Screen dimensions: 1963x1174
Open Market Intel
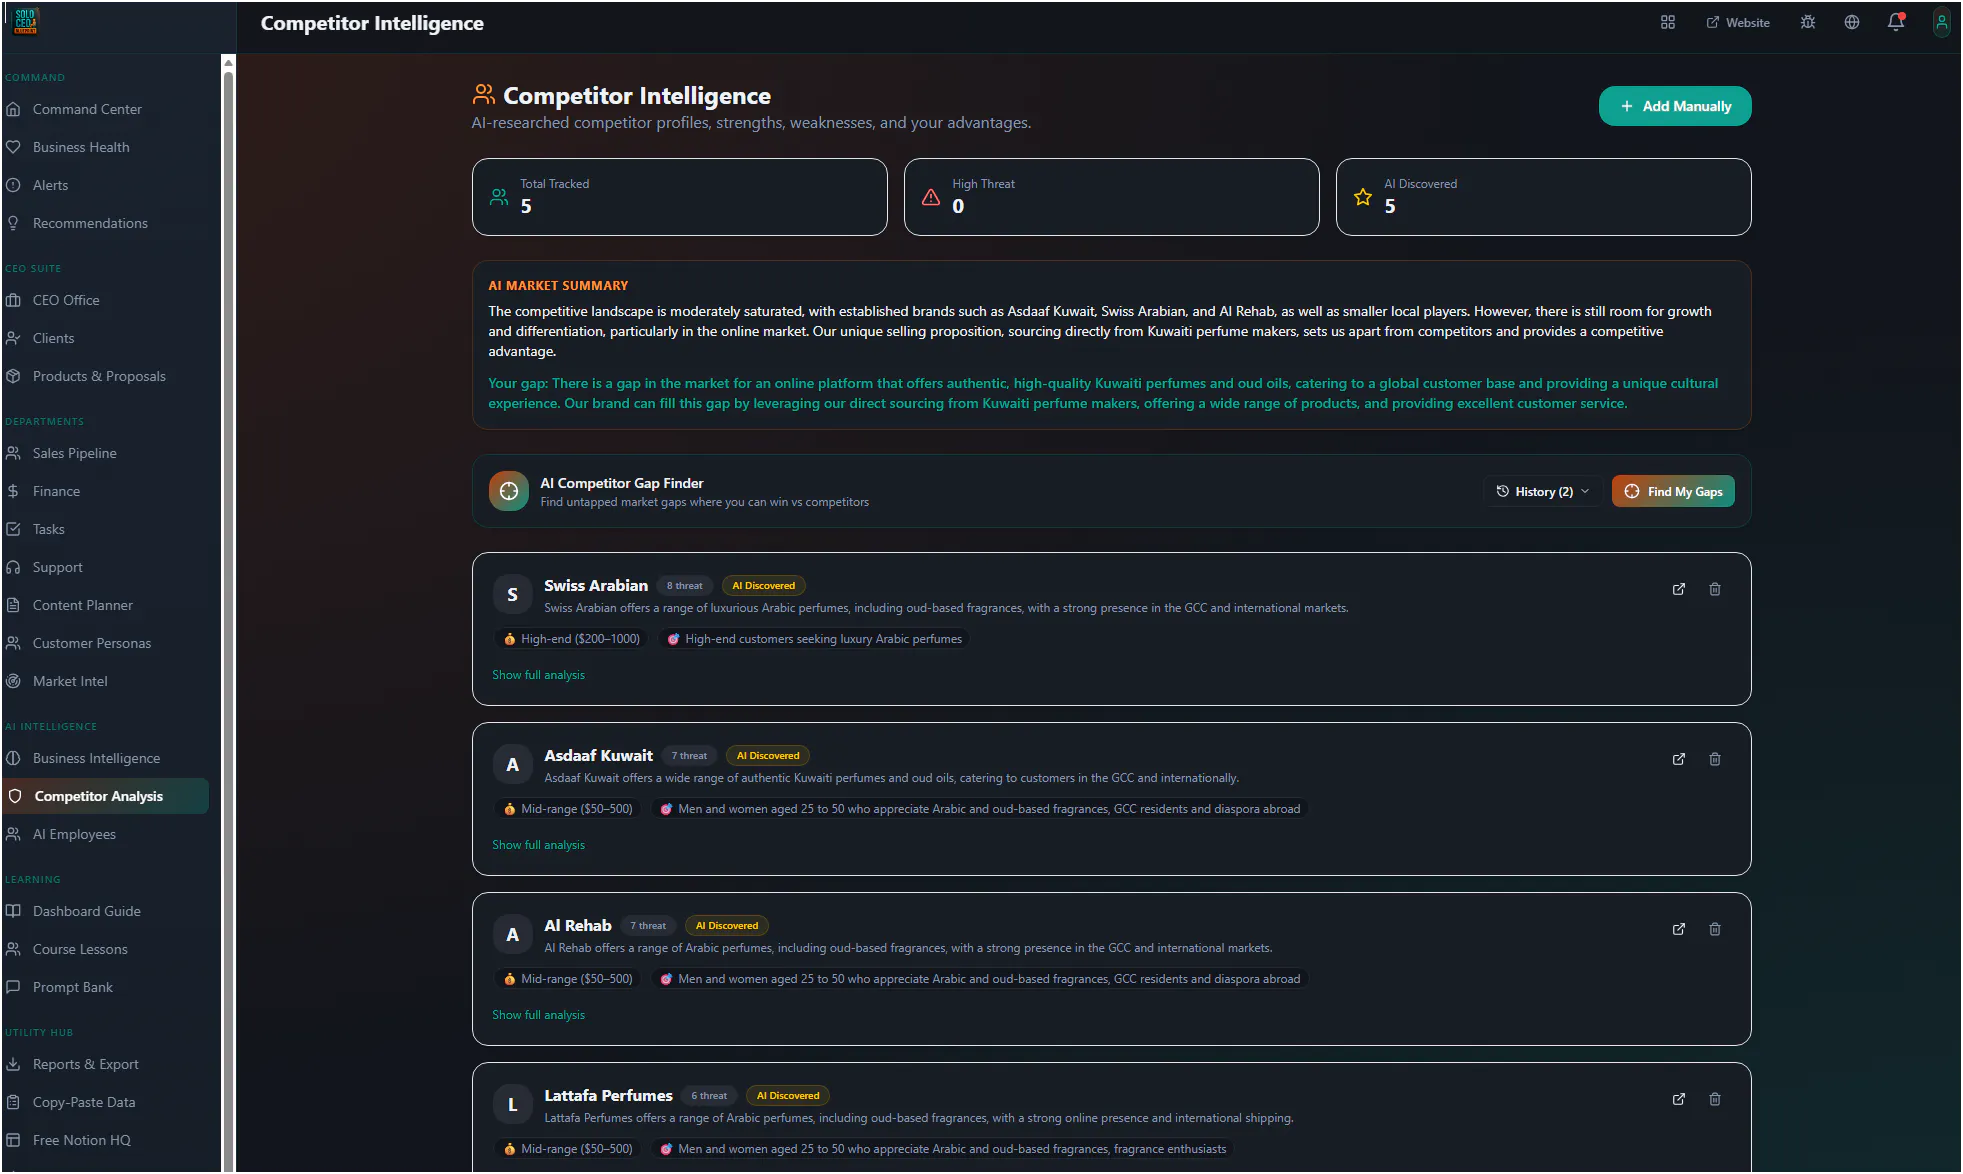pos(106,681)
